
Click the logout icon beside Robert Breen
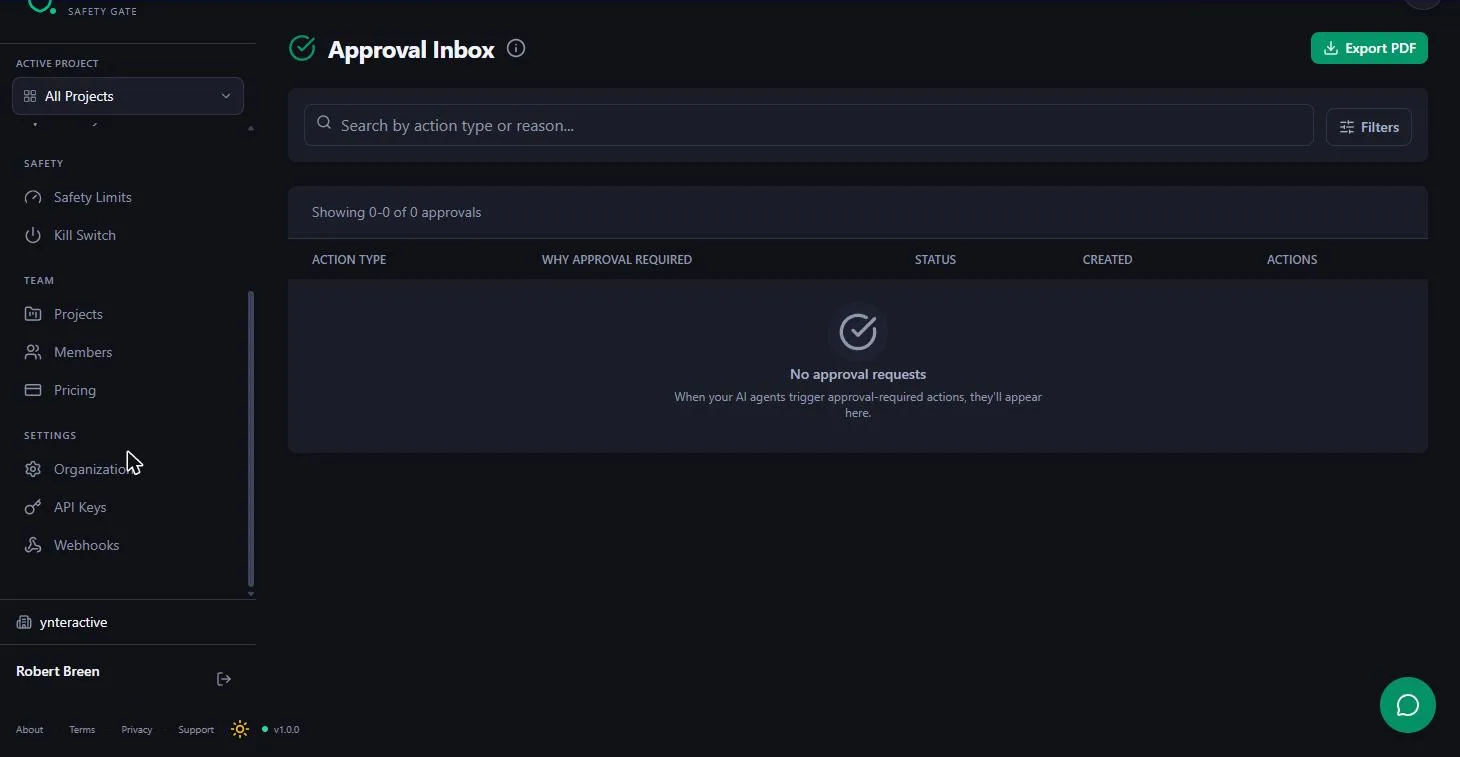click(224, 679)
